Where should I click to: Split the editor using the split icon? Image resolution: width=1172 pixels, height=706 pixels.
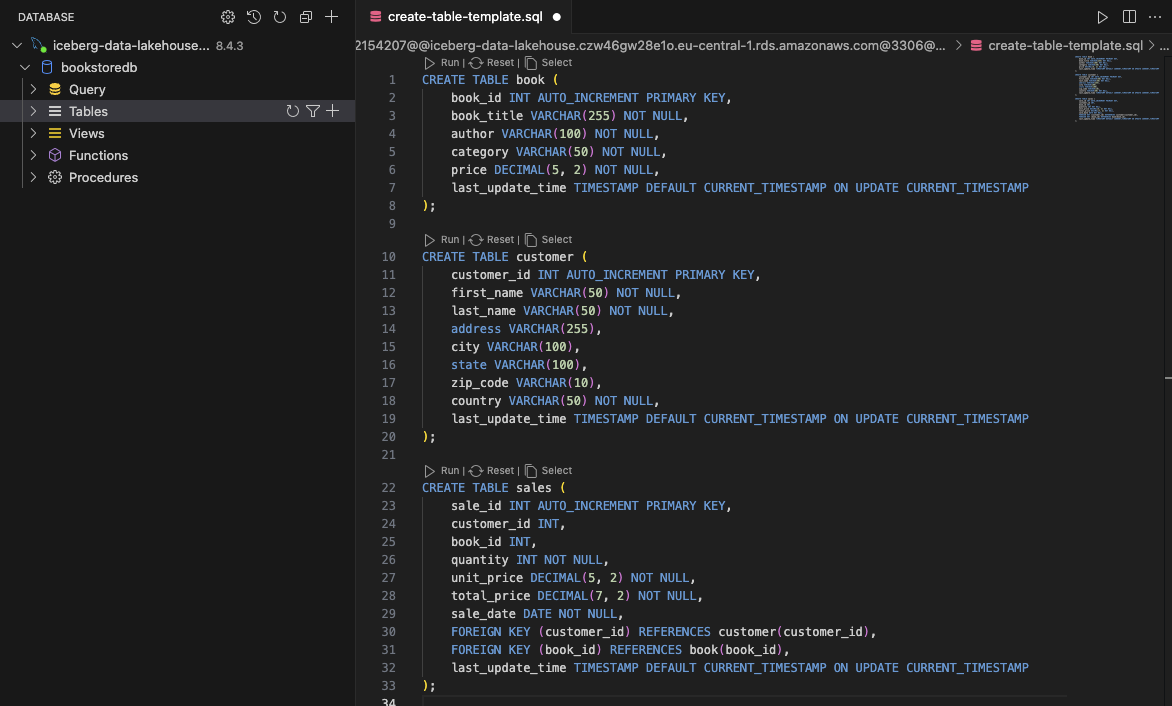tap(1129, 17)
